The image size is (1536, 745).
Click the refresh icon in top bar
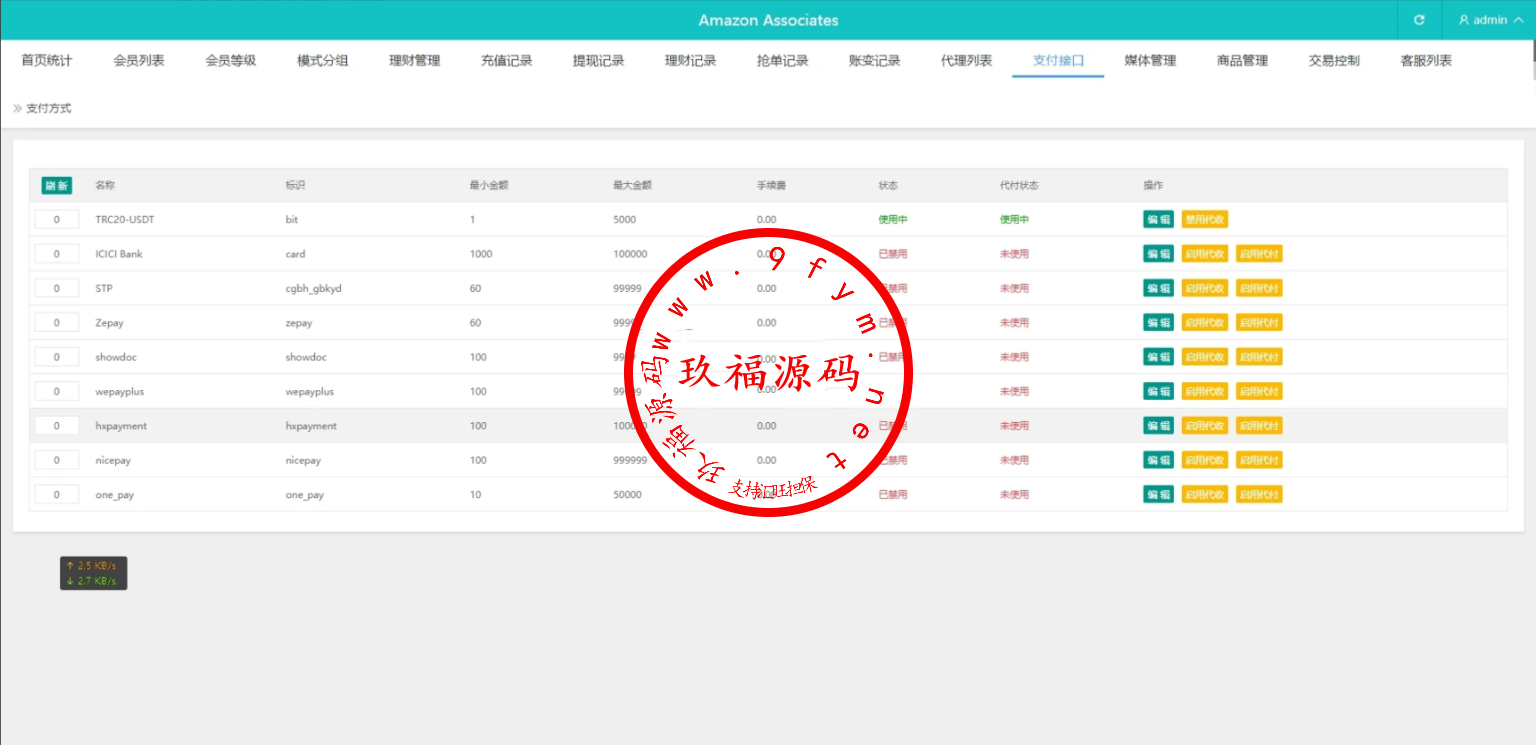1419,20
